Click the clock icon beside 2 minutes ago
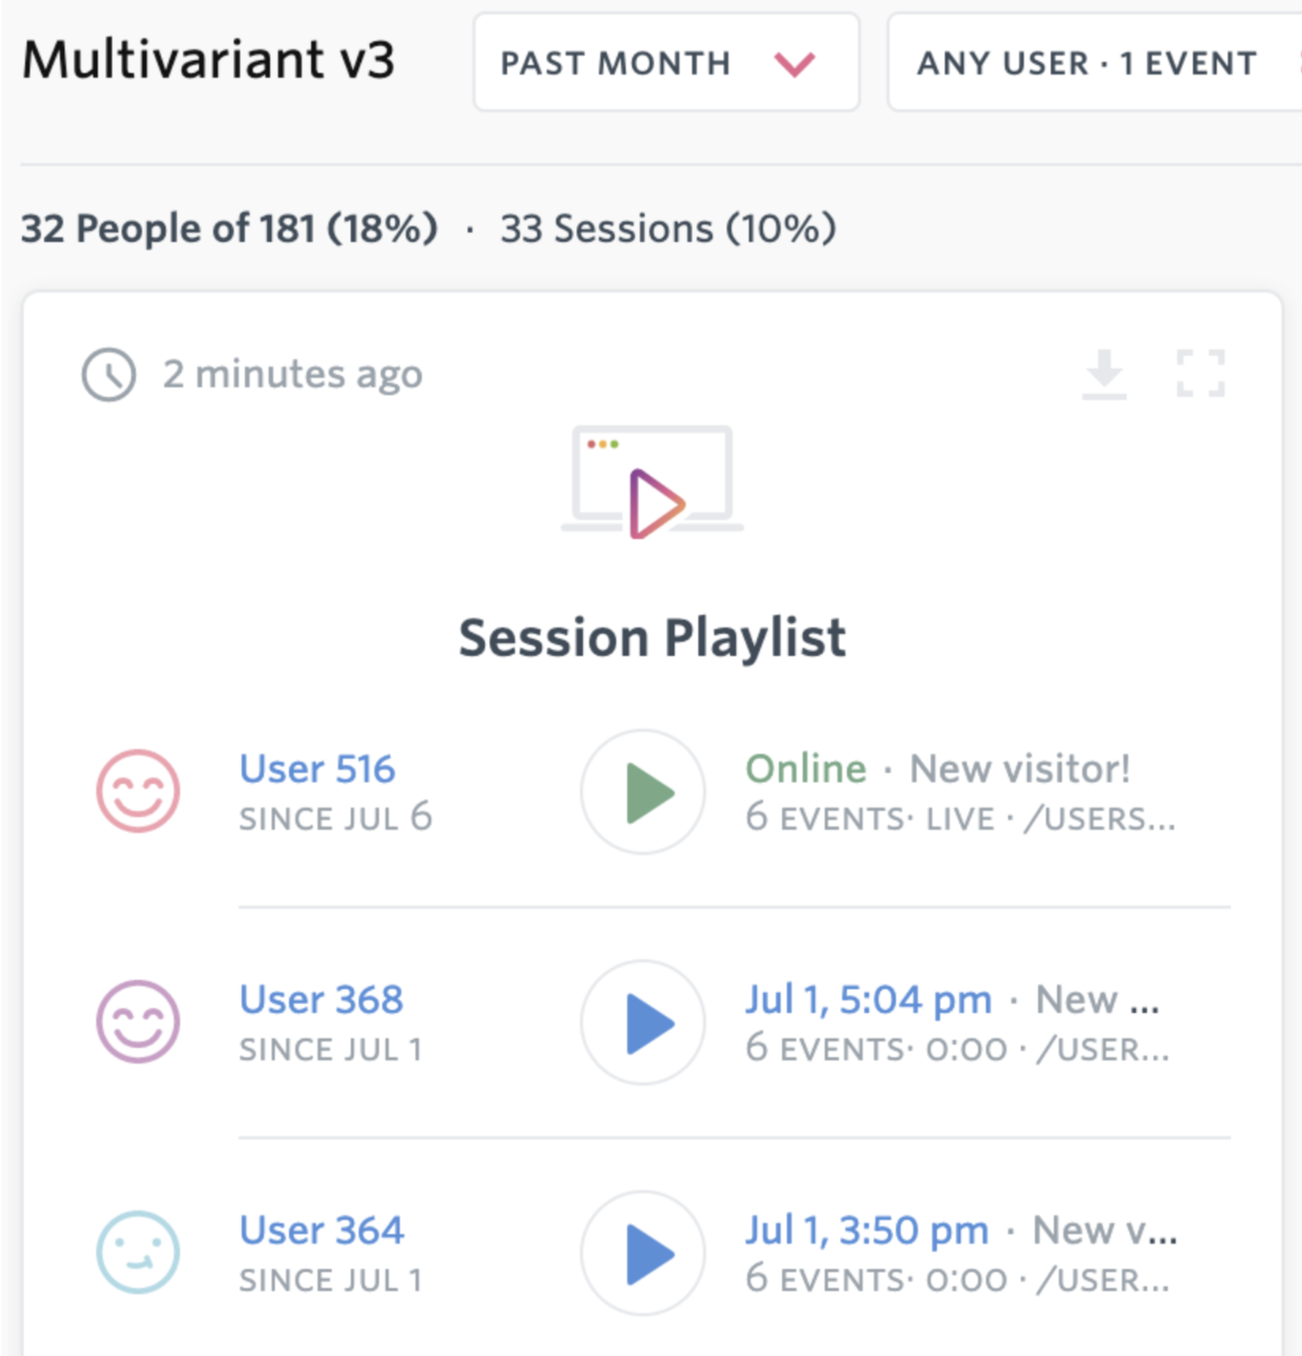Image resolution: width=1302 pixels, height=1356 pixels. [109, 375]
